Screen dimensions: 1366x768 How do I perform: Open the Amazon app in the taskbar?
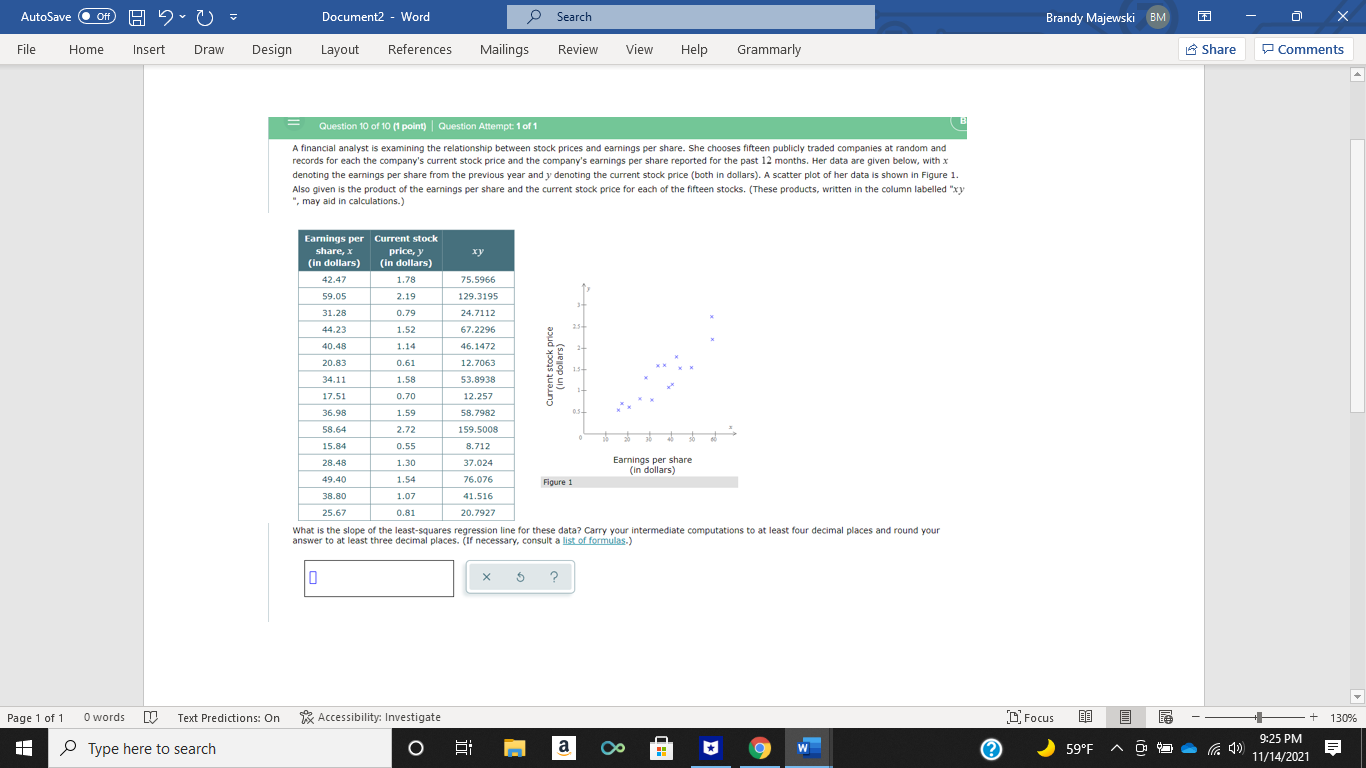(562, 748)
